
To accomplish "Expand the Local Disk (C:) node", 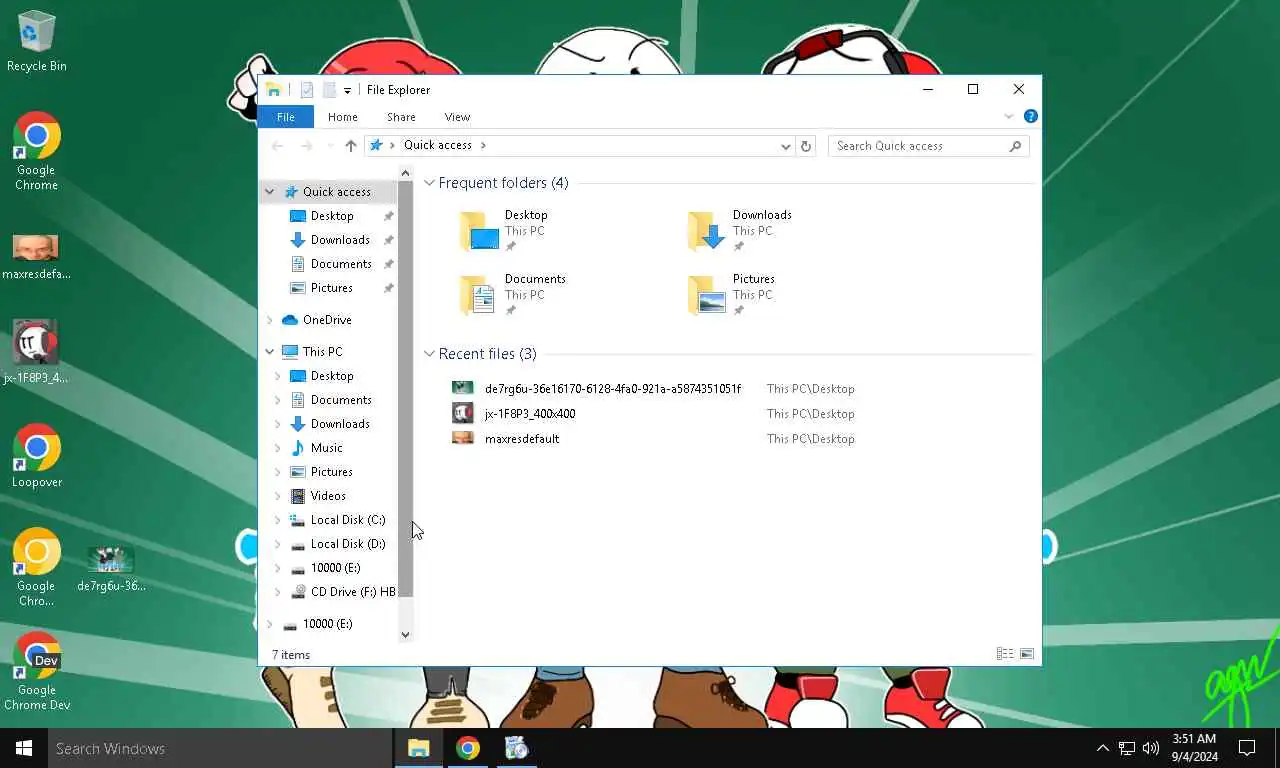I will pos(277,520).
